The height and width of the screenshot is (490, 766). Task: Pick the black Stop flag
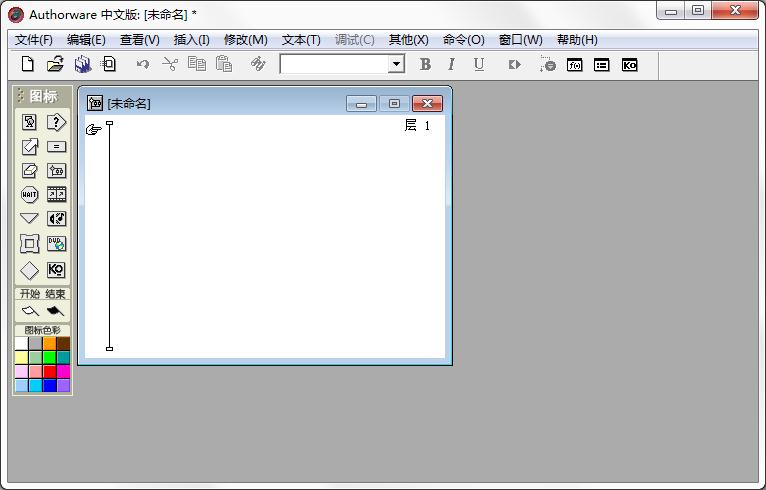(x=55, y=311)
